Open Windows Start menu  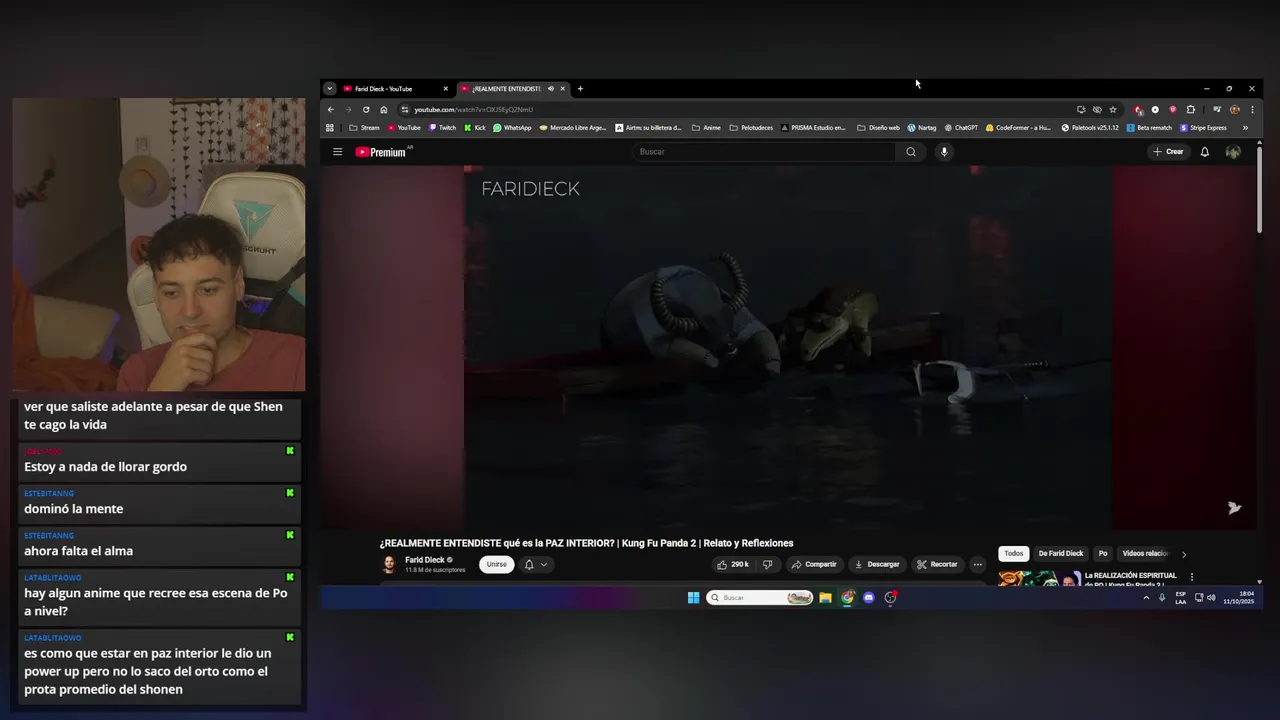(693, 598)
